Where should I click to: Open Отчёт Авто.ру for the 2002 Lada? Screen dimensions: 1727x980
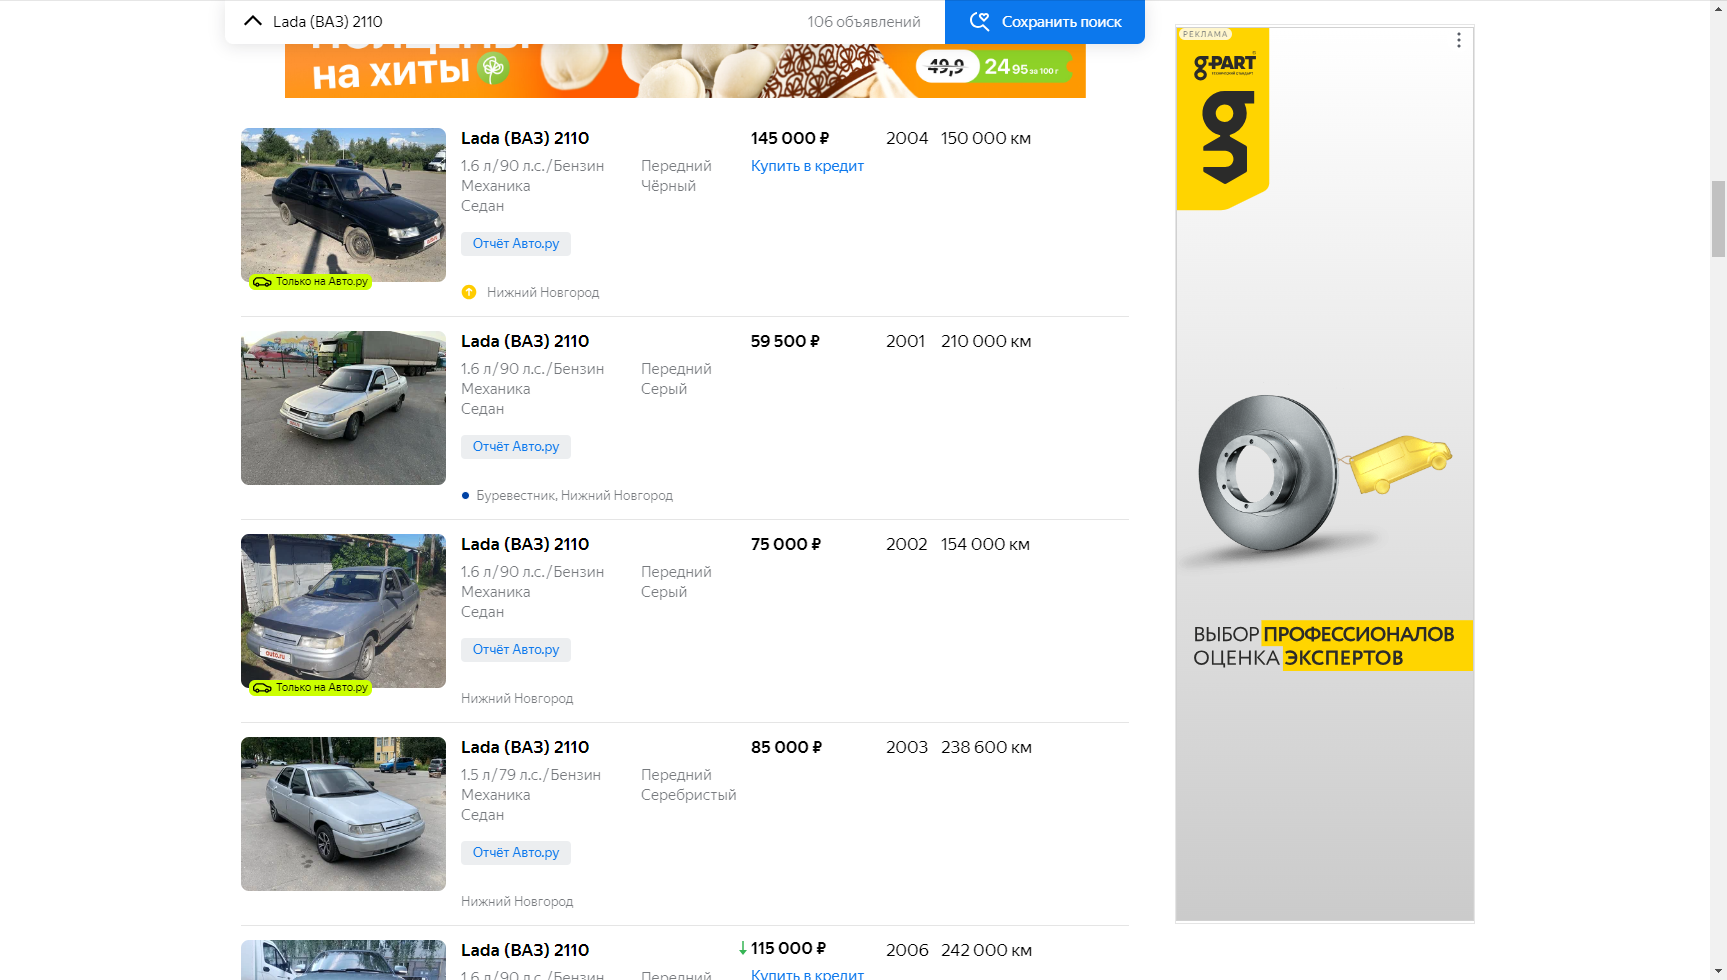point(516,650)
